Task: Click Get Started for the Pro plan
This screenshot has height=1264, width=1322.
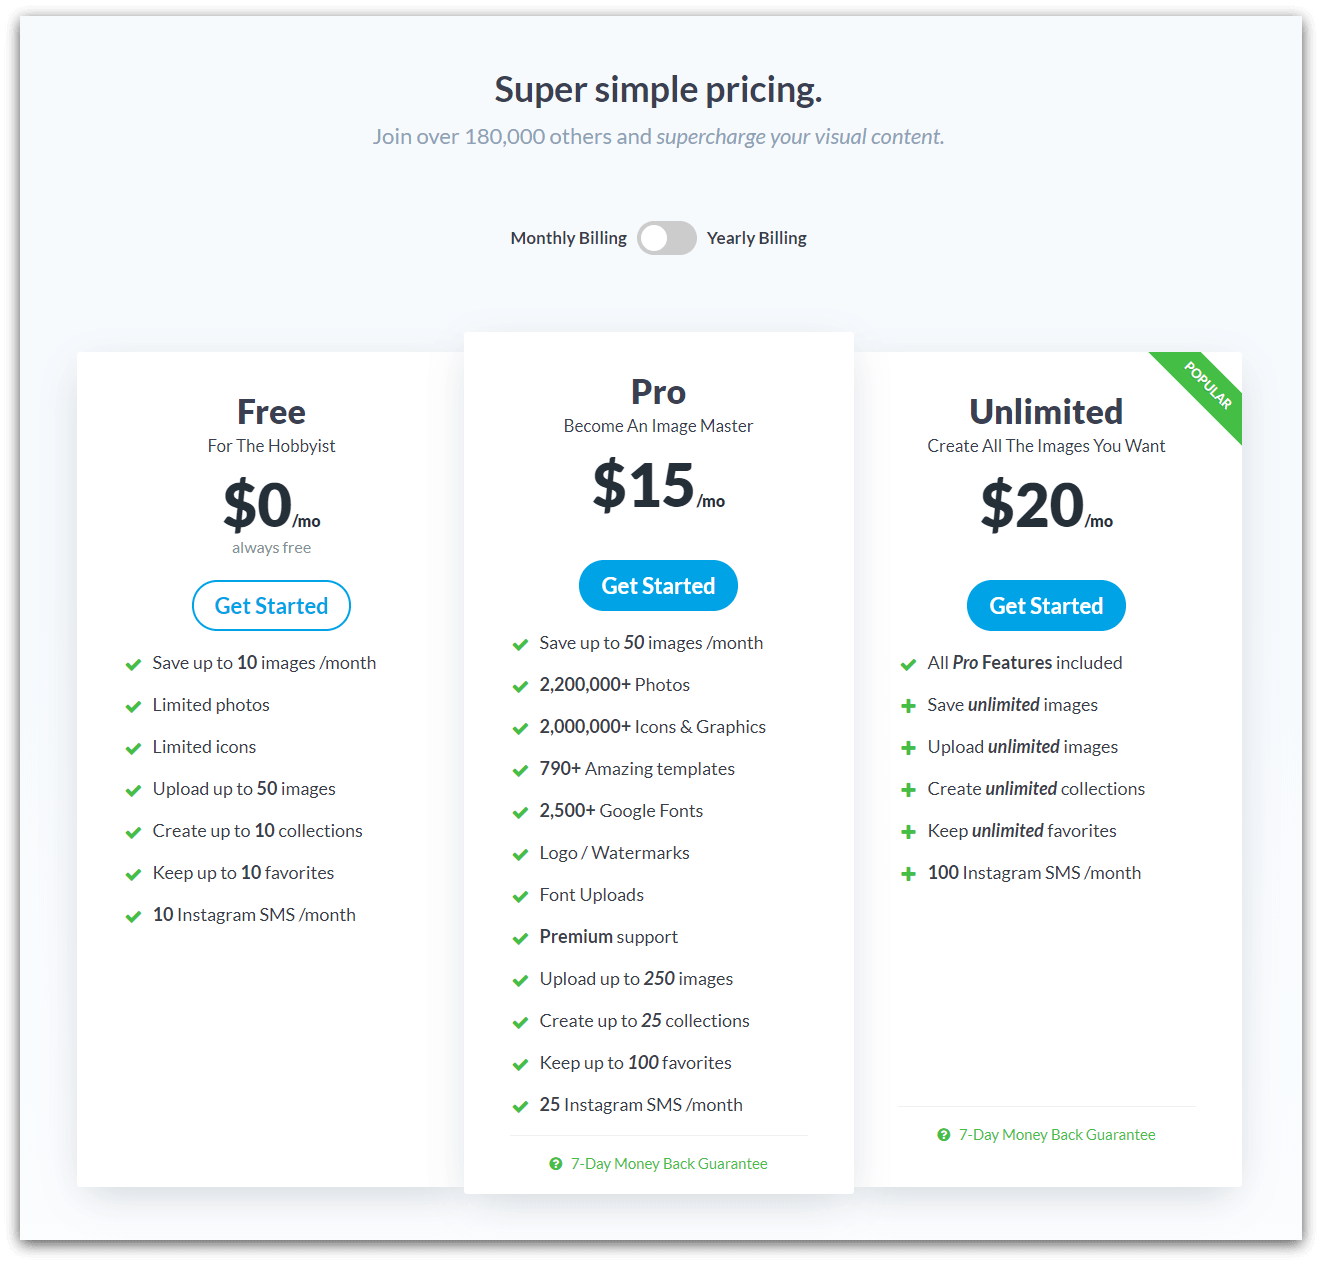Action: (x=658, y=585)
